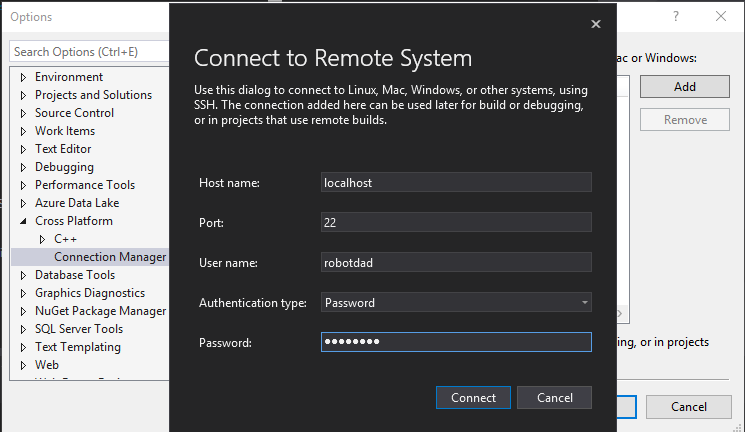Click the Host name input field

coord(456,182)
